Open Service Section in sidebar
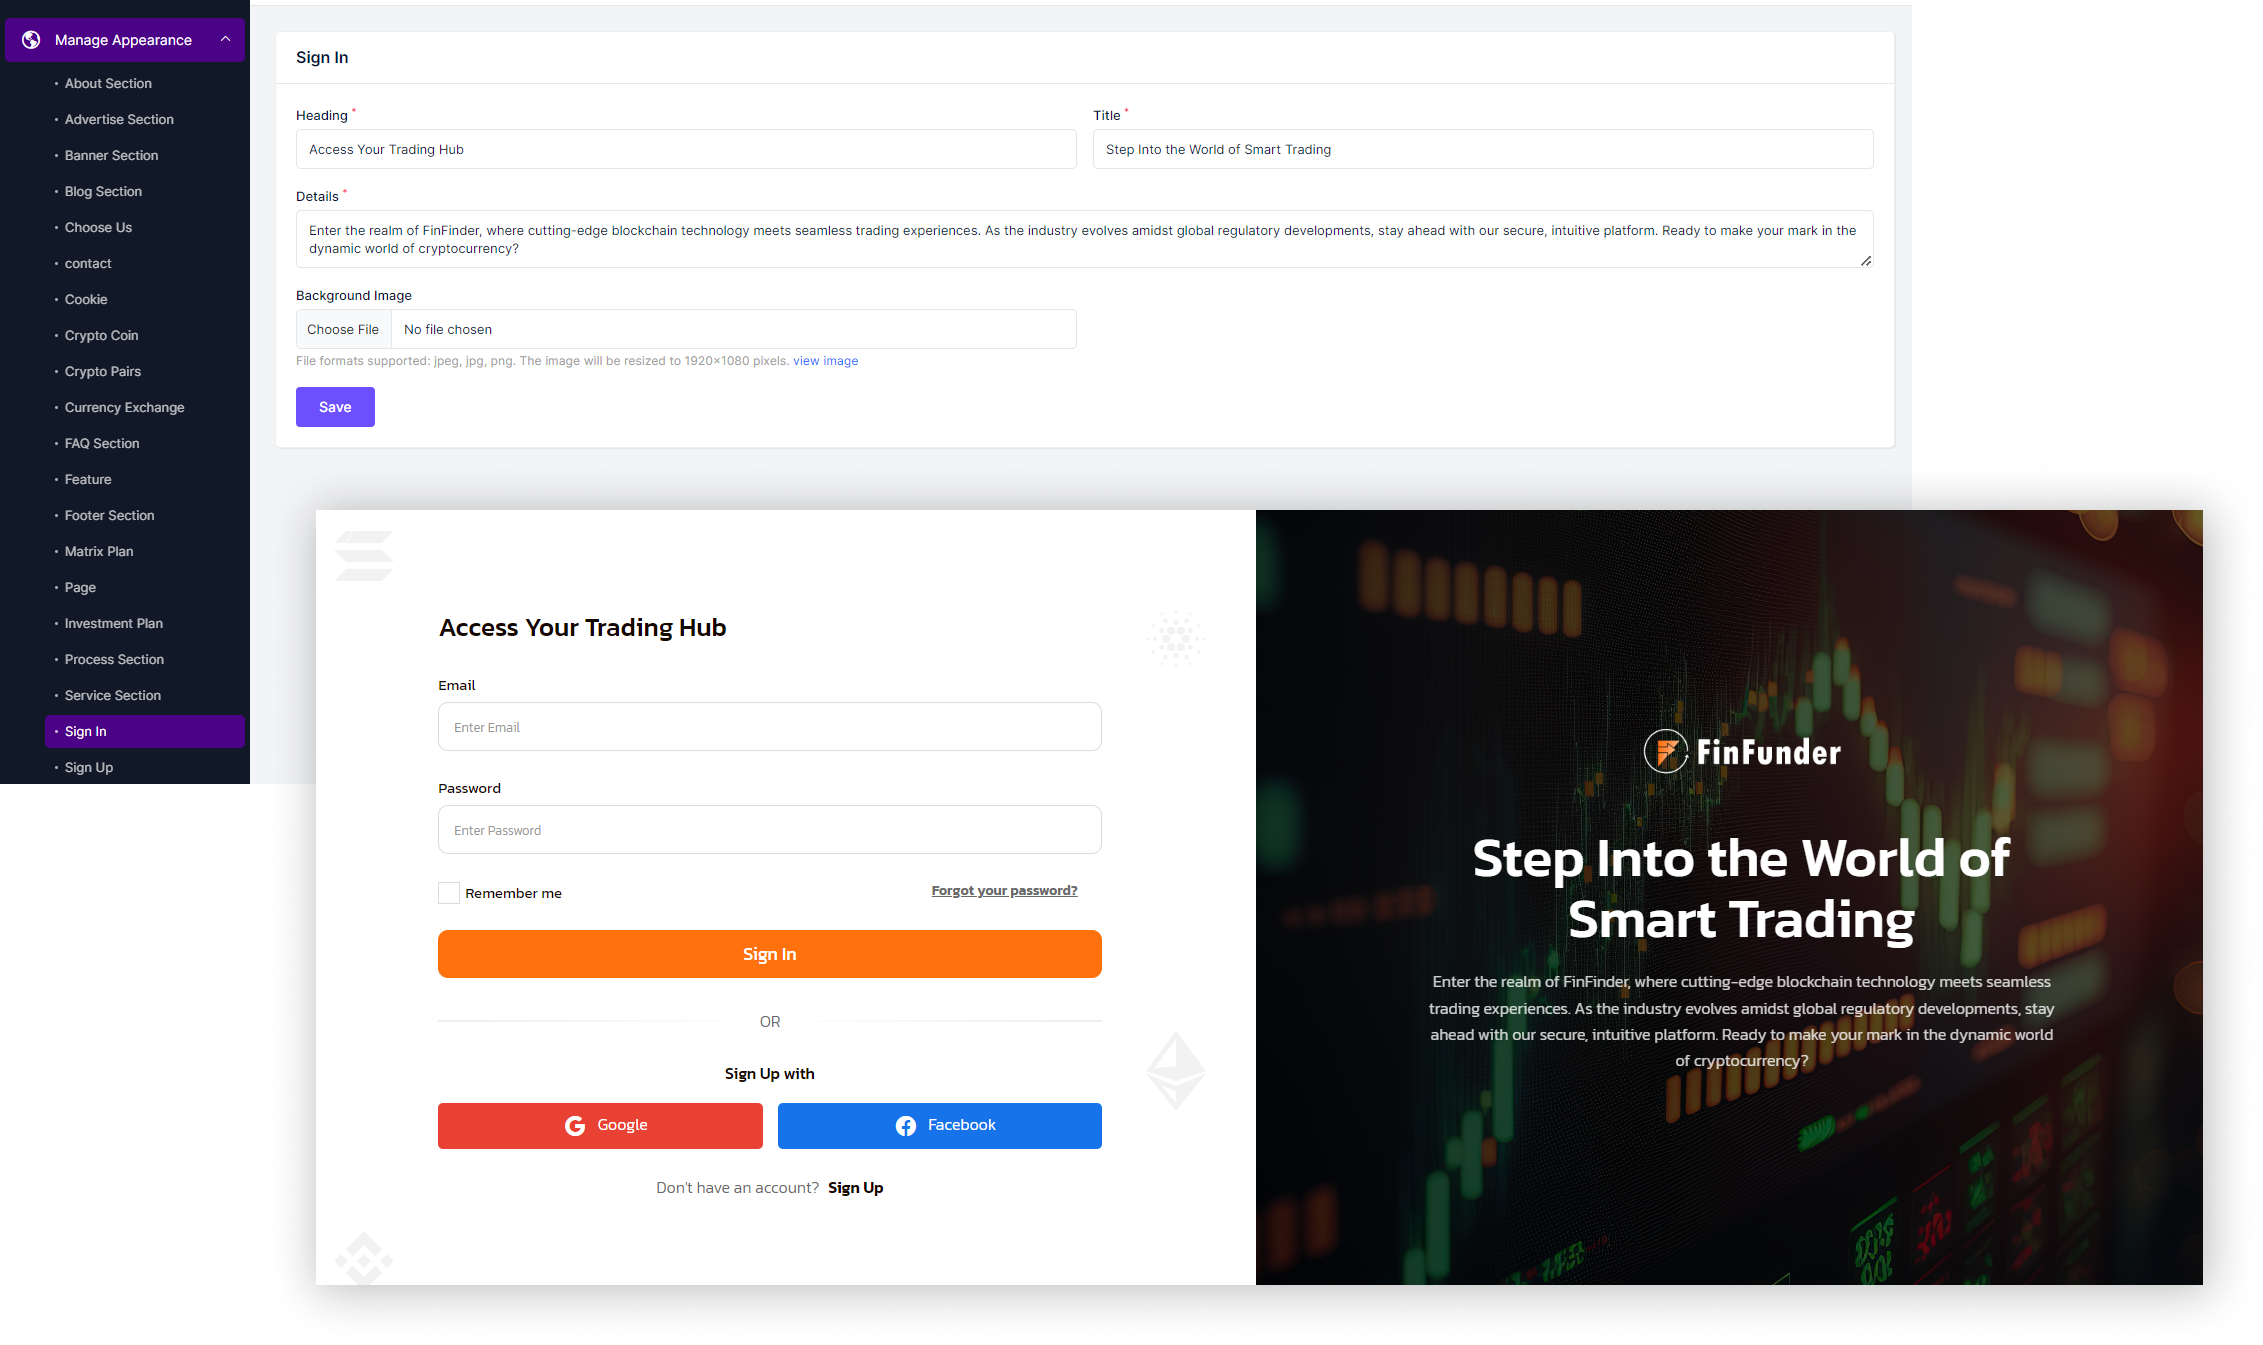 (x=112, y=695)
